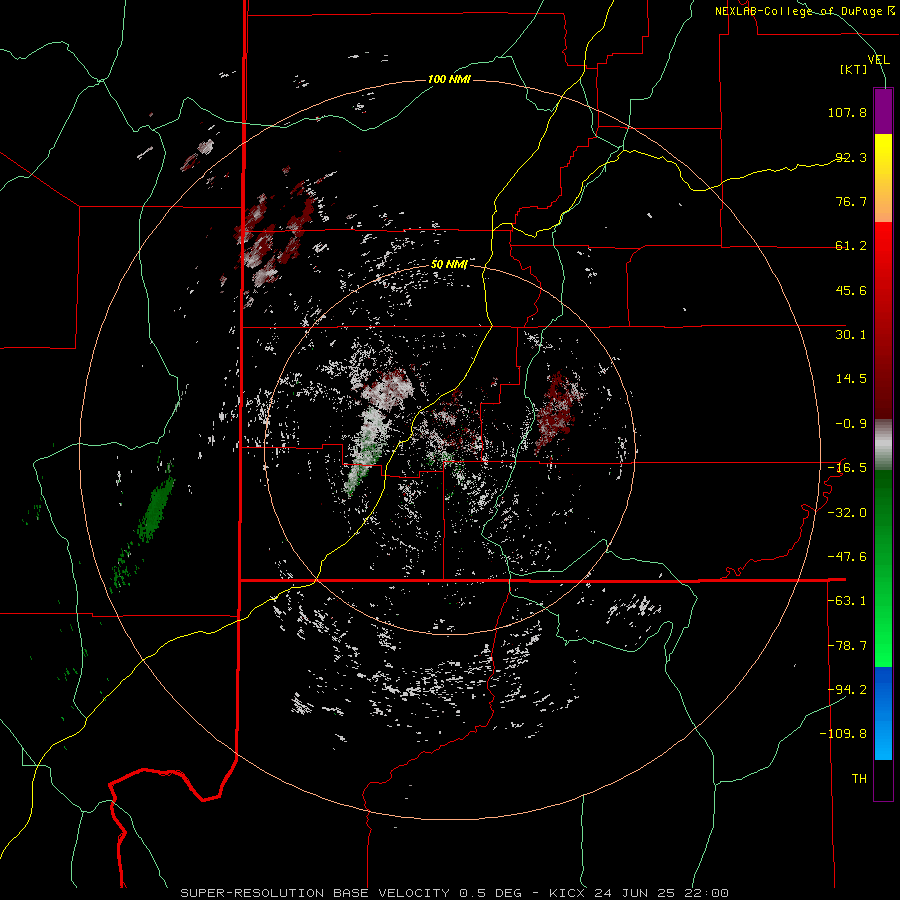This screenshot has width=900, height=900.
Task: Select the 92.3 legend value
Action: click(851, 157)
